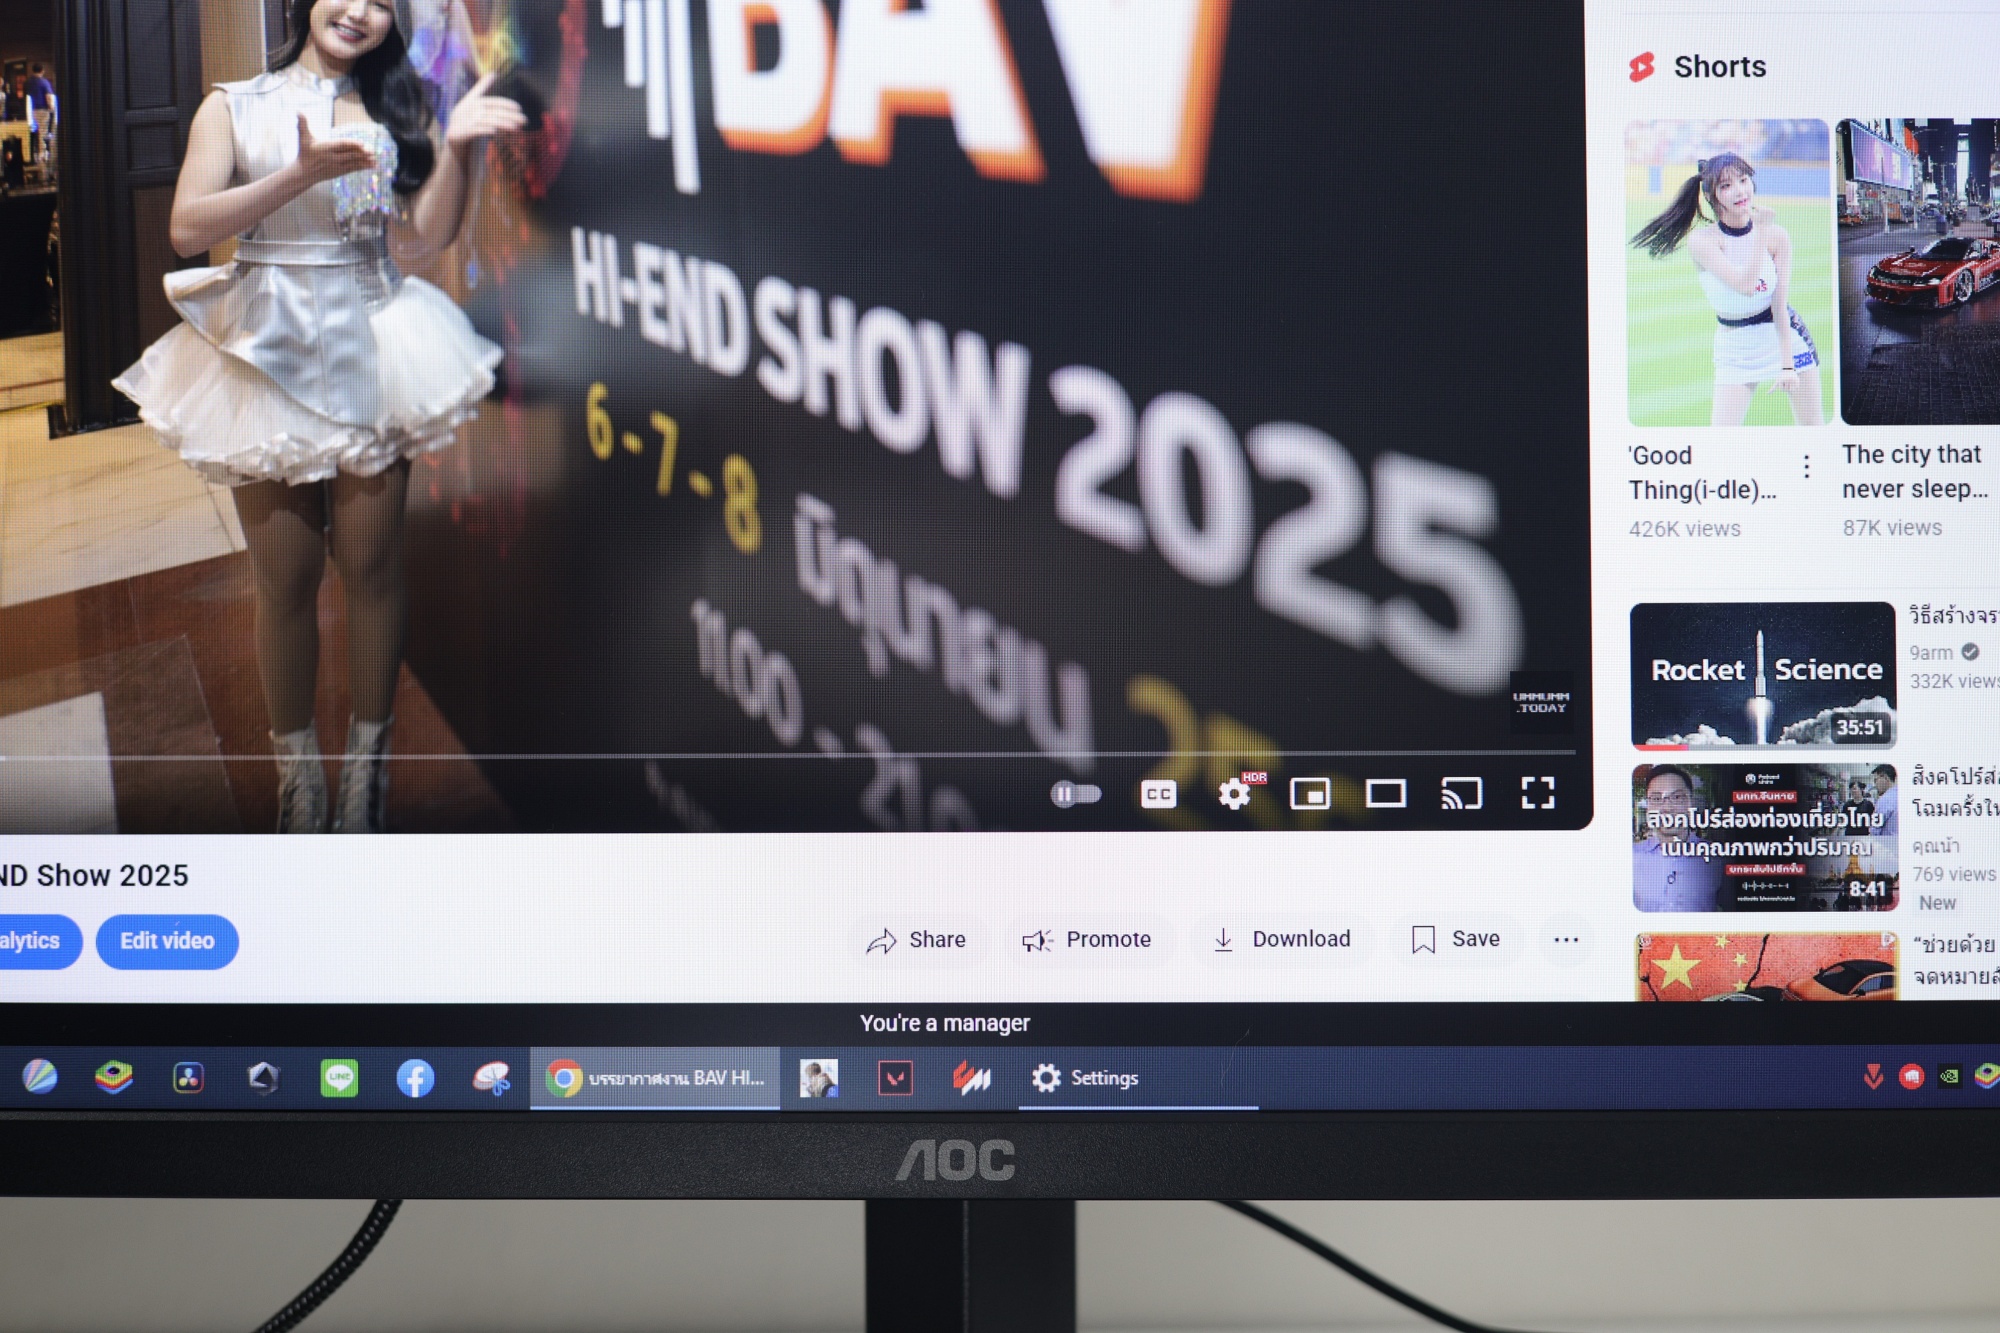This screenshot has height=1333, width=2000.
Task: Save the video to a playlist
Action: click(x=1455, y=939)
